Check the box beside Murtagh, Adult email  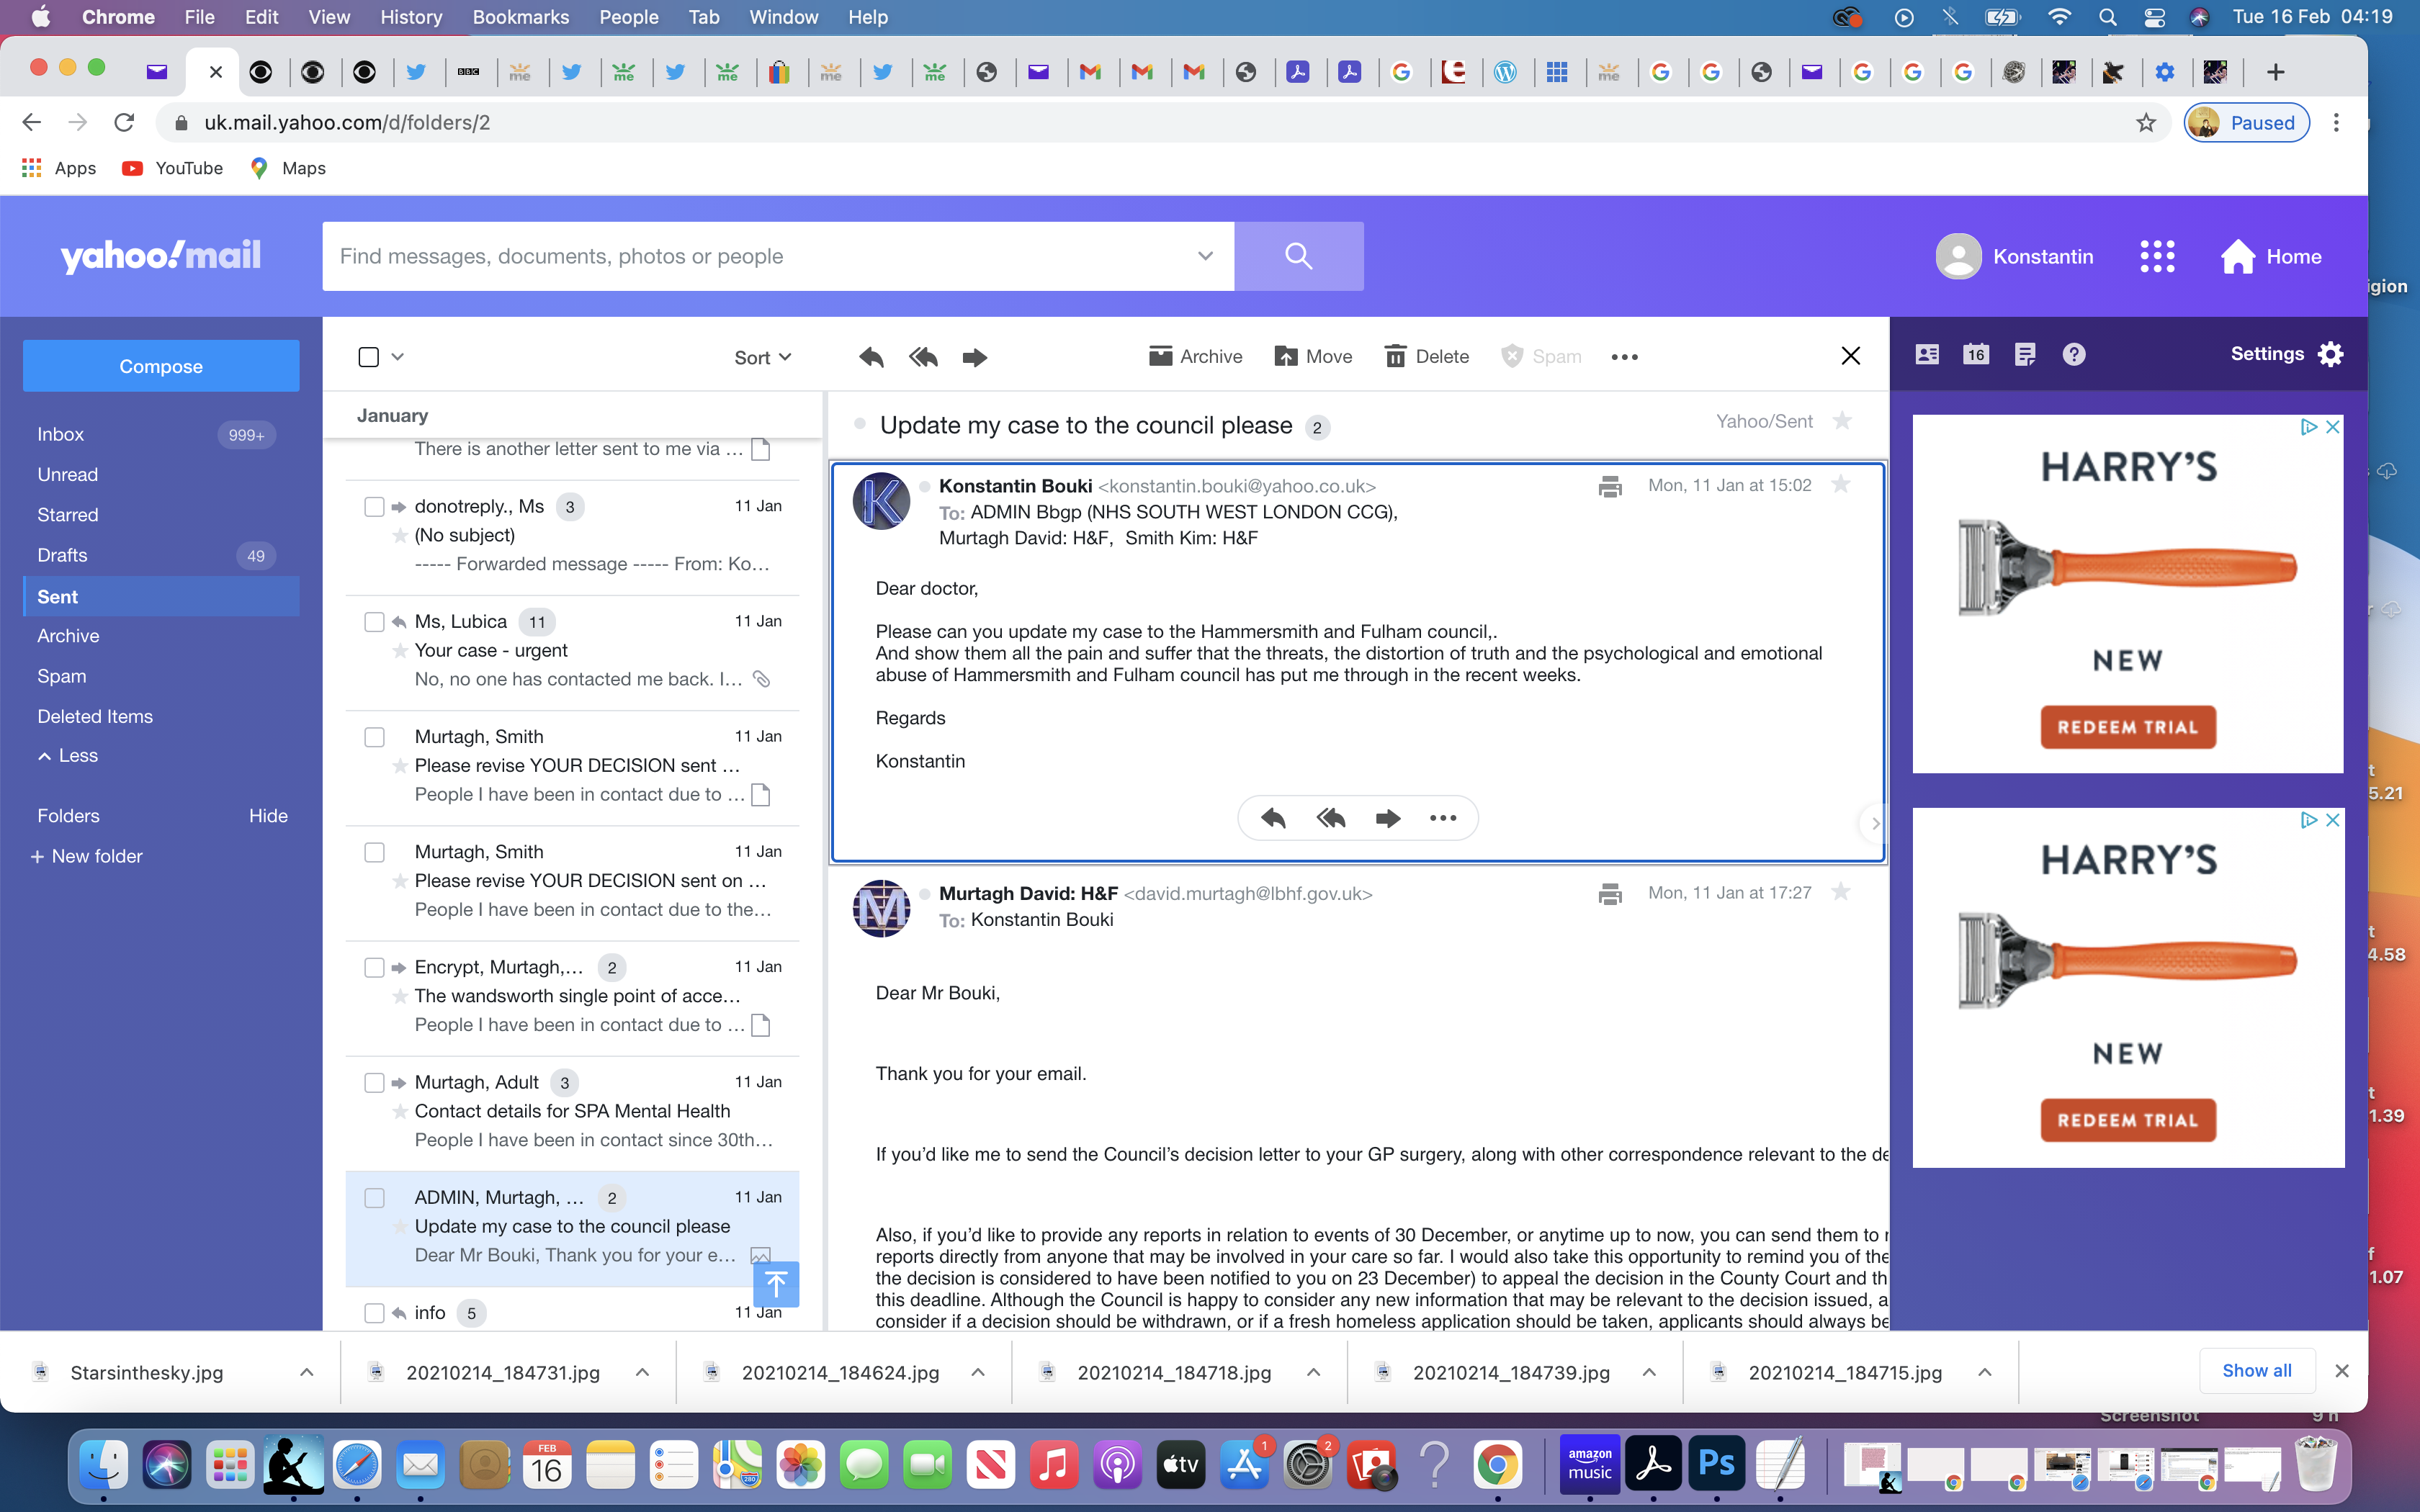(x=374, y=1083)
